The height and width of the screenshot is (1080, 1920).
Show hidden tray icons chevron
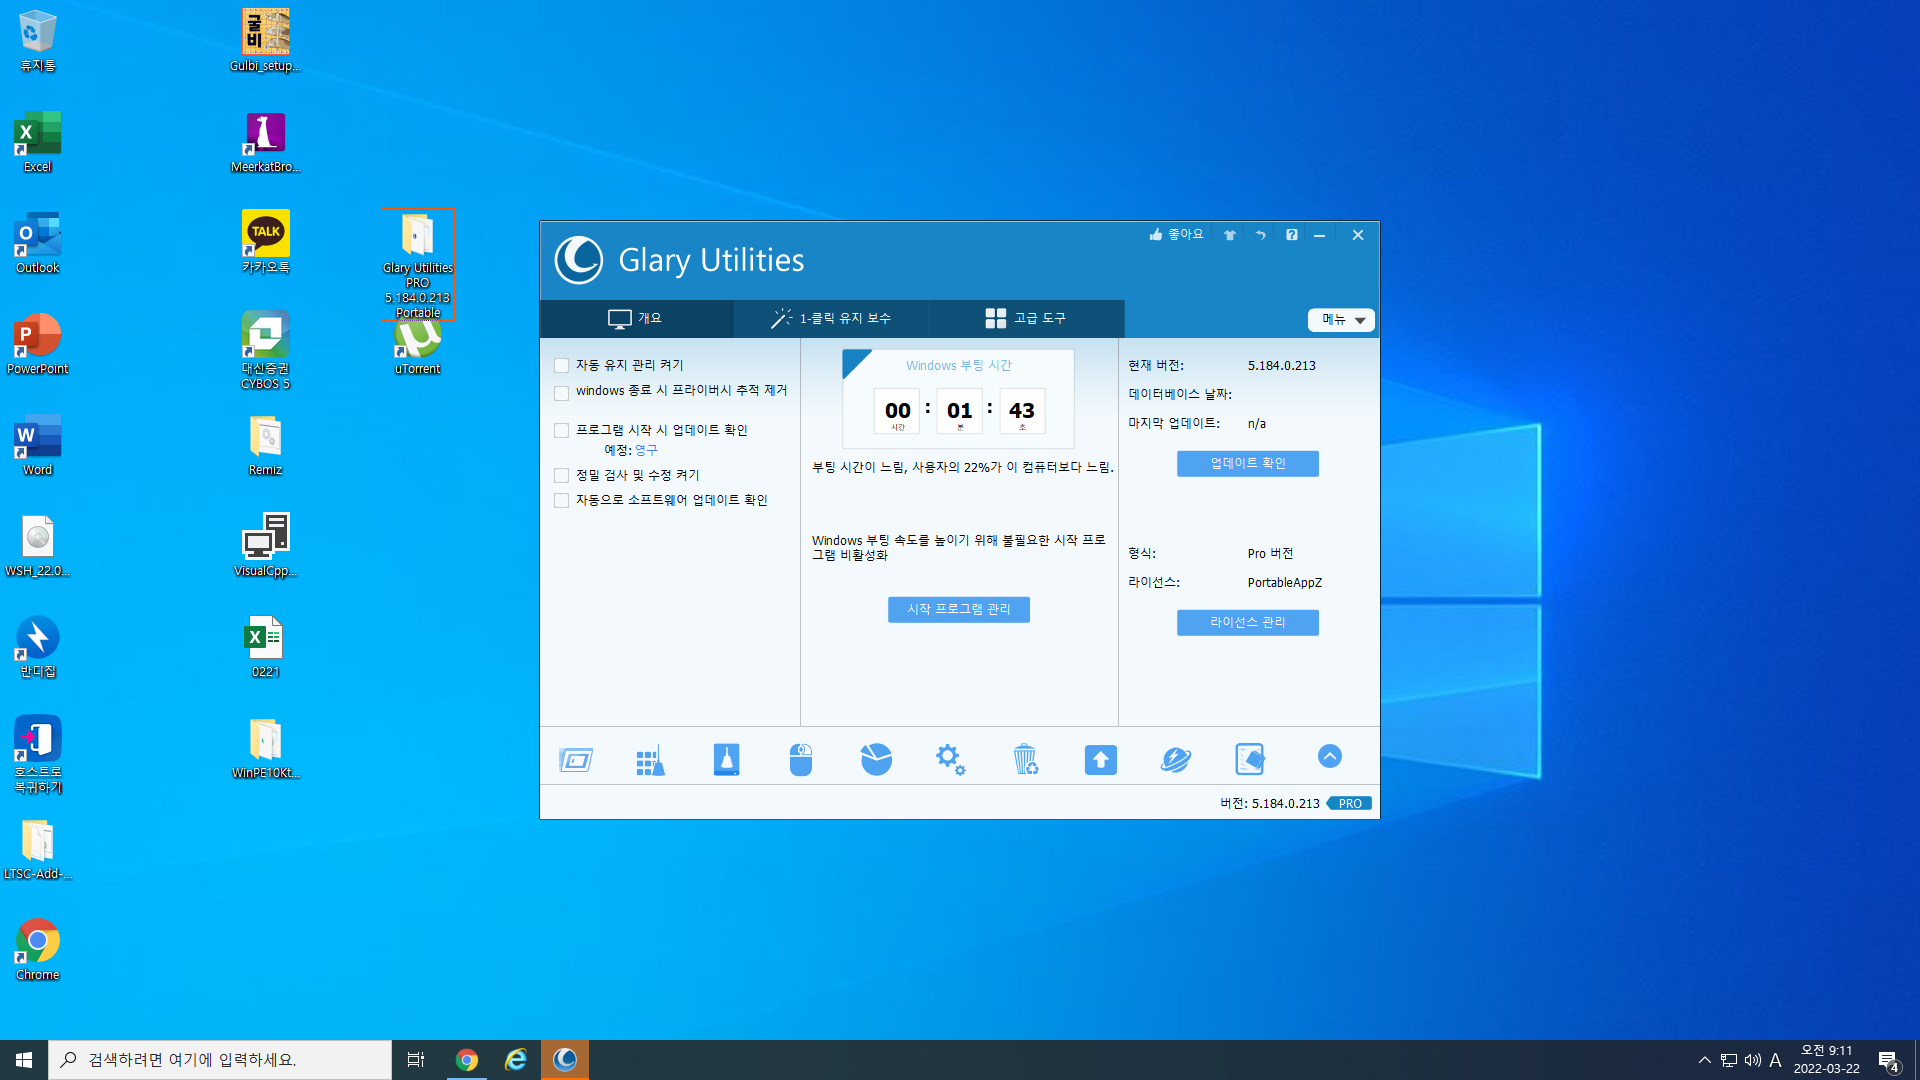coord(1705,1060)
